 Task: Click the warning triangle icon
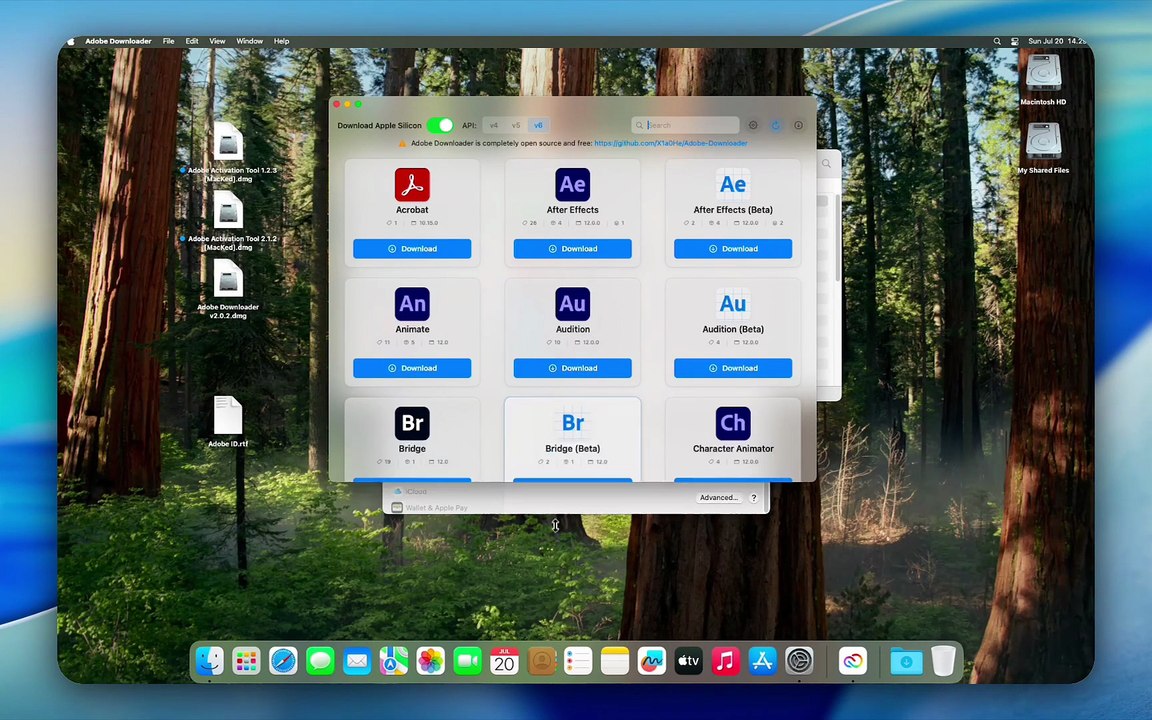402,143
